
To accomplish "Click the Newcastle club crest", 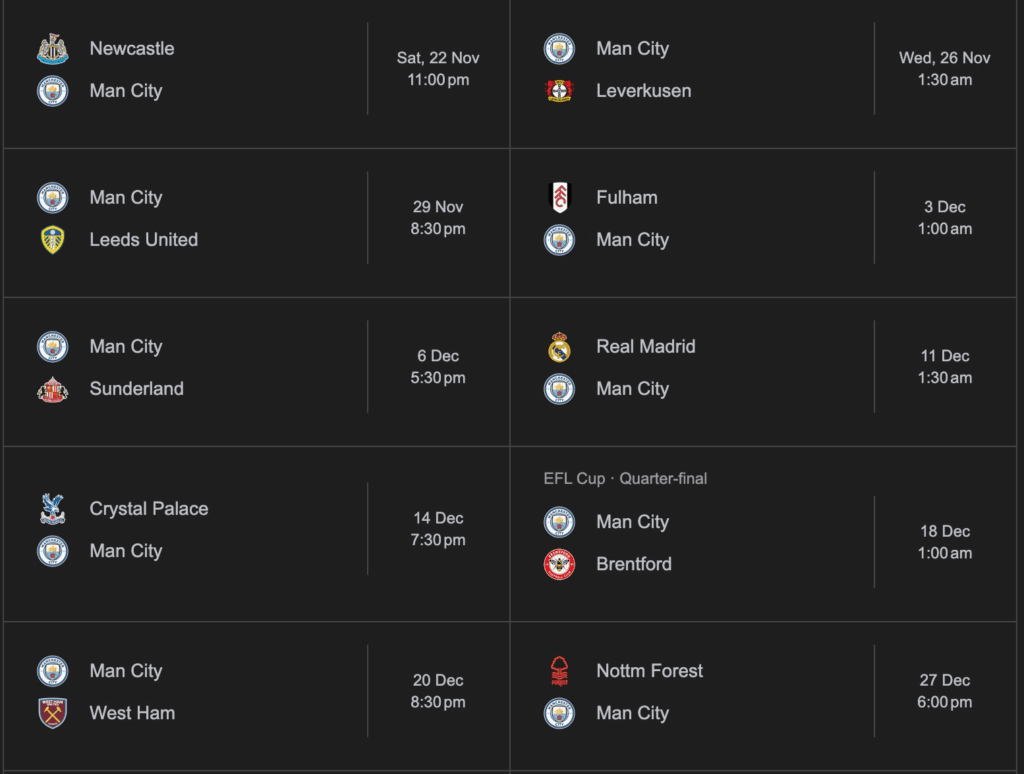I will (x=52, y=48).
